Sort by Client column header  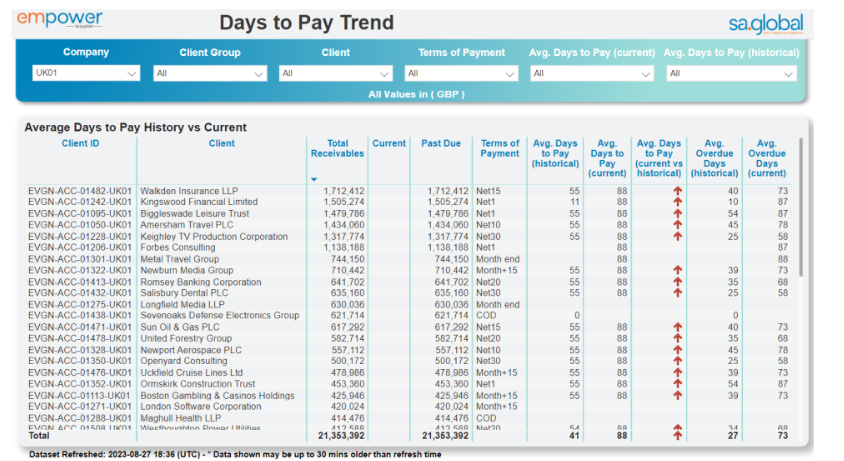click(222, 143)
